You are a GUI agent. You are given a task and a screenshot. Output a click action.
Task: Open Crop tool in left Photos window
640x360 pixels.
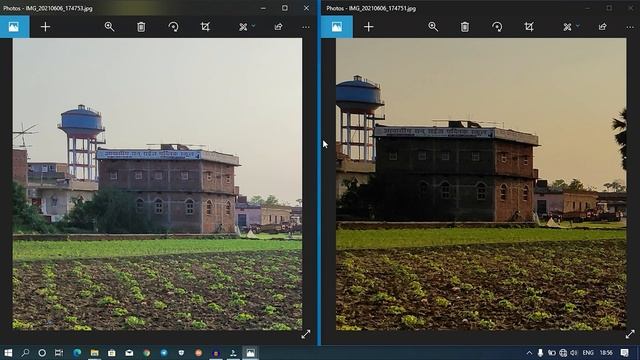[x=205, y=27]
